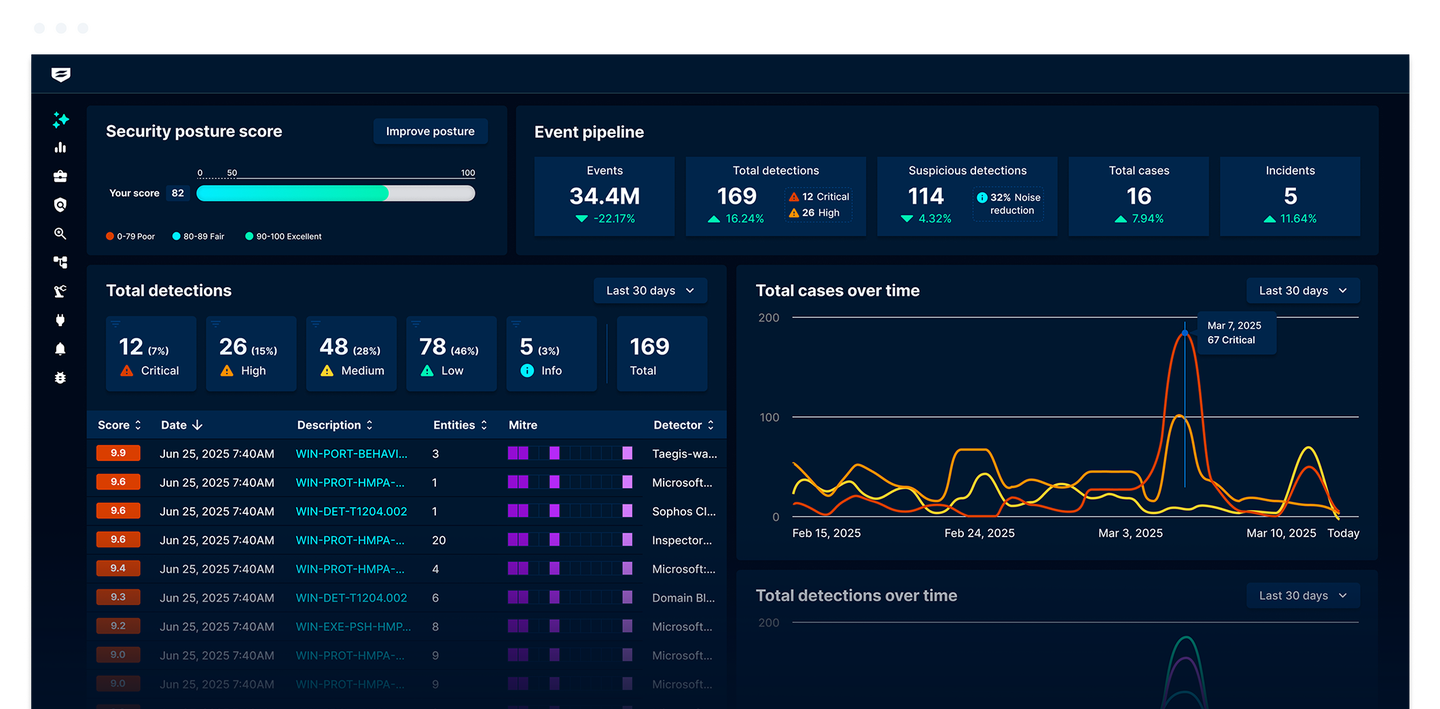Open the WIN-DET-T1204.002 detection link scored 9.6
This screenshot has height=709, width=1440.
click(x=351, y=512)
